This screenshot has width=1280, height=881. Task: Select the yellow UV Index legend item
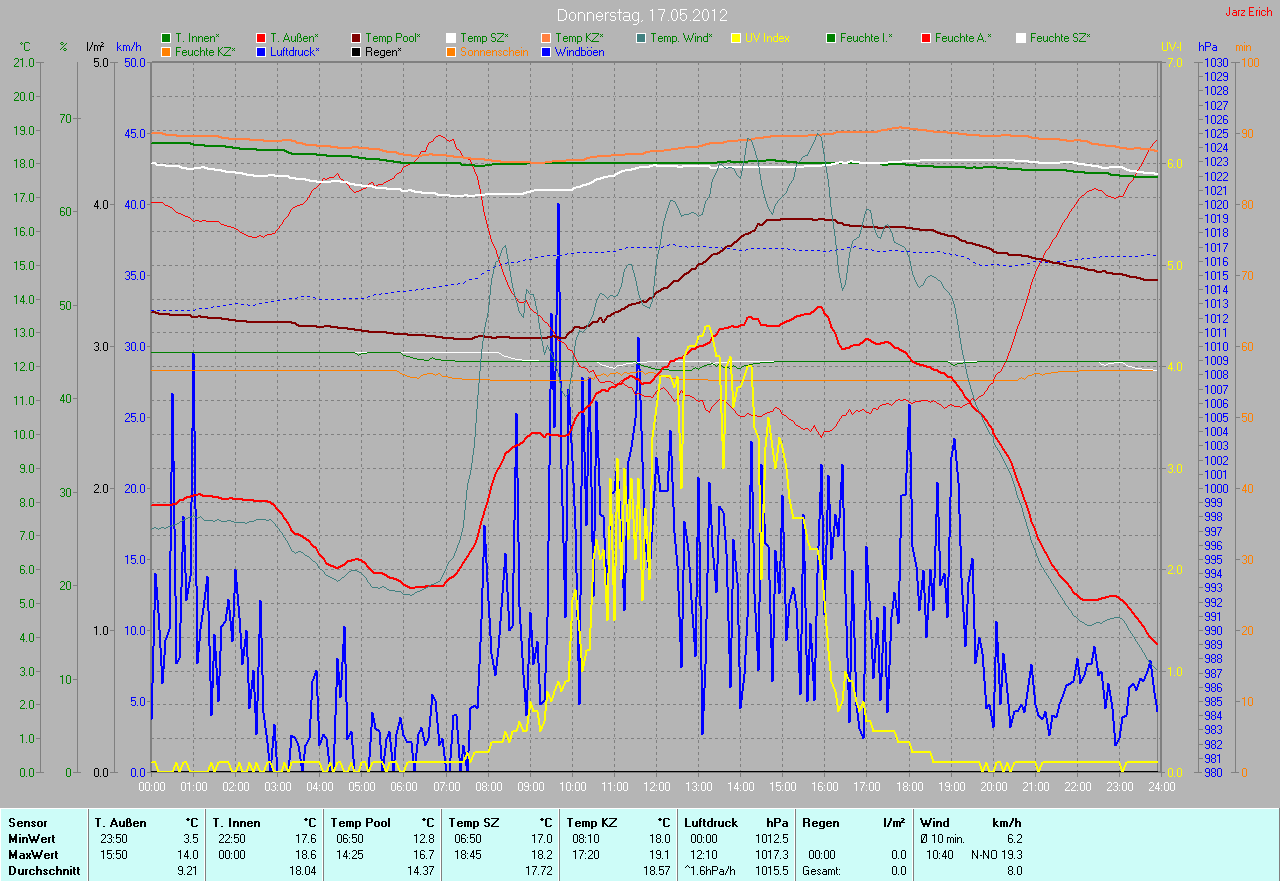738,38
